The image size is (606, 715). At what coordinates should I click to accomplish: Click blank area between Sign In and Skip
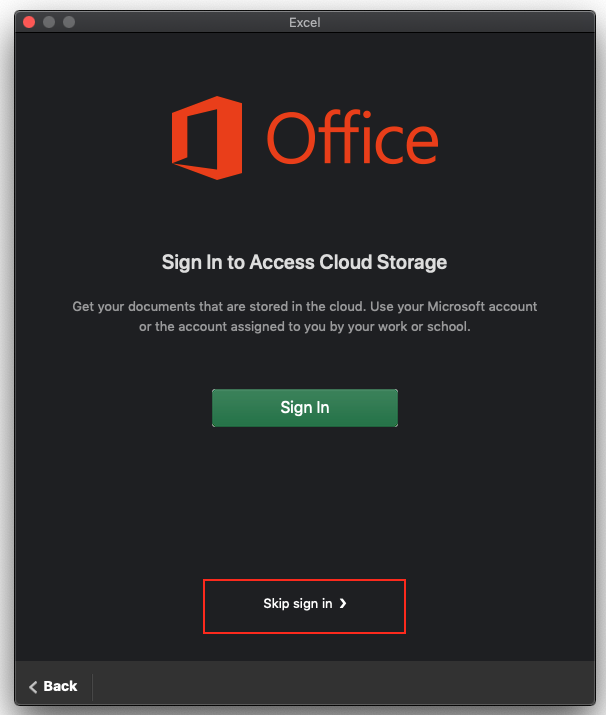coord(305,502)
